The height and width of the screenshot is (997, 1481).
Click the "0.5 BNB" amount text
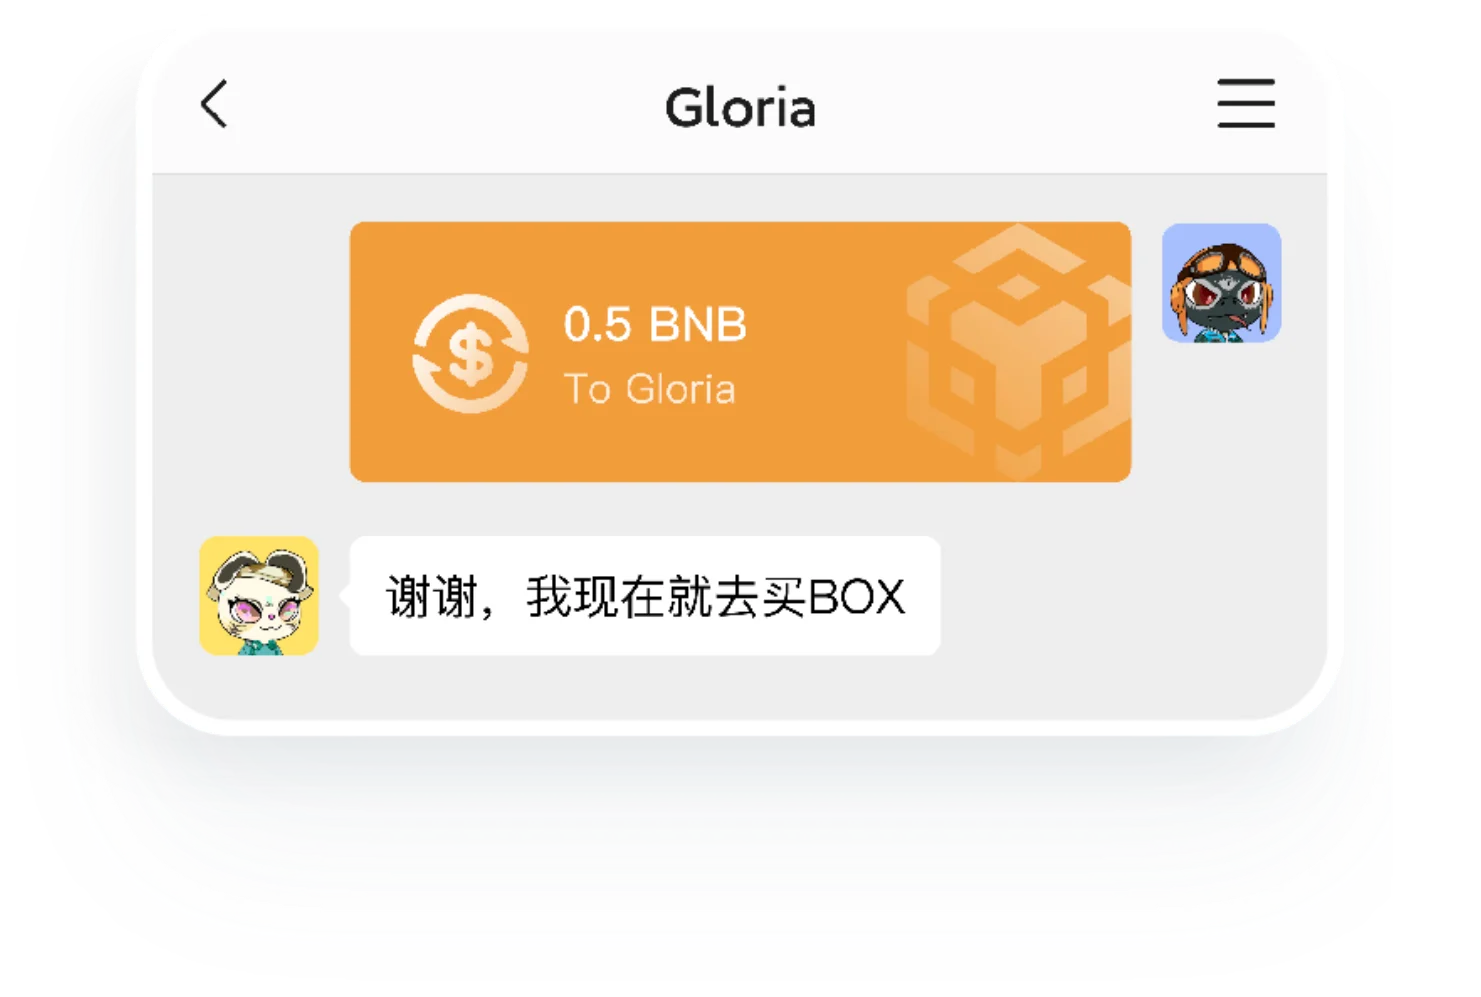pos(655,324)
